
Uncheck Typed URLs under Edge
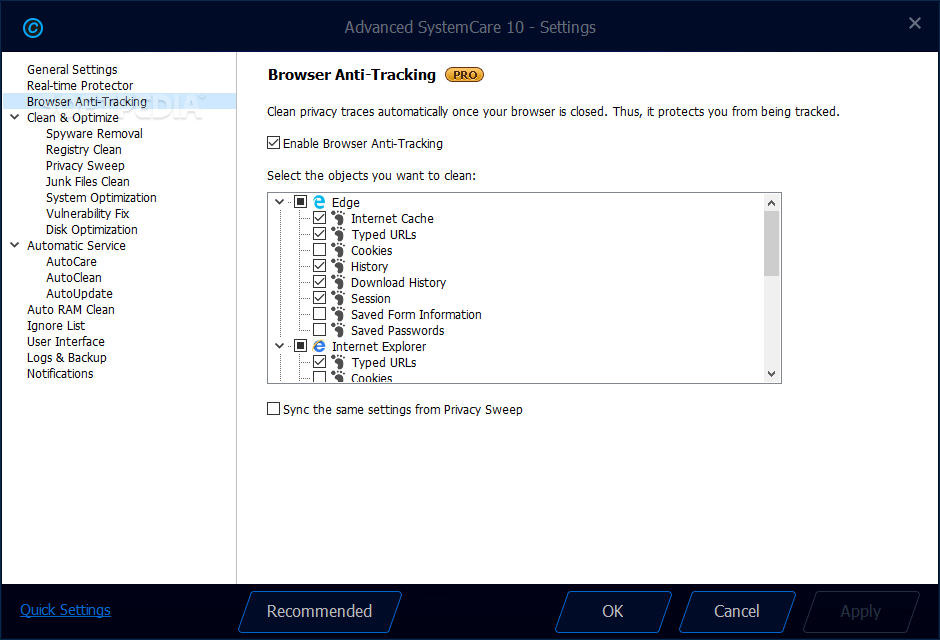point(320,234)
